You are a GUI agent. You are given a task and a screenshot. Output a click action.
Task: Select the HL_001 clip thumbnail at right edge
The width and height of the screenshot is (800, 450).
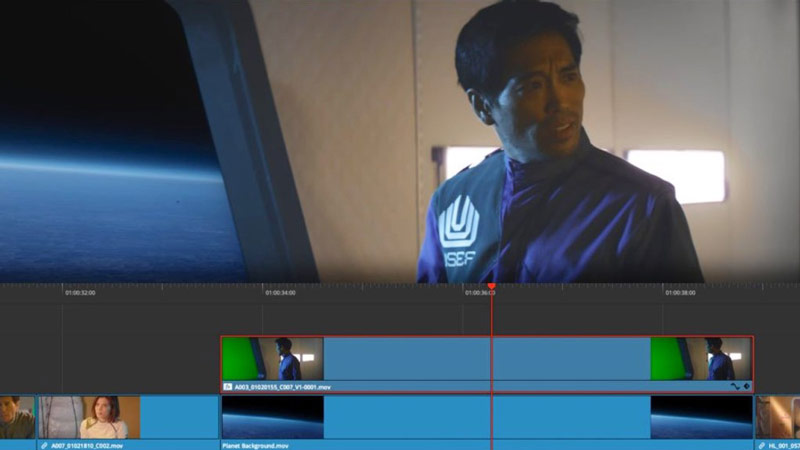777,417
